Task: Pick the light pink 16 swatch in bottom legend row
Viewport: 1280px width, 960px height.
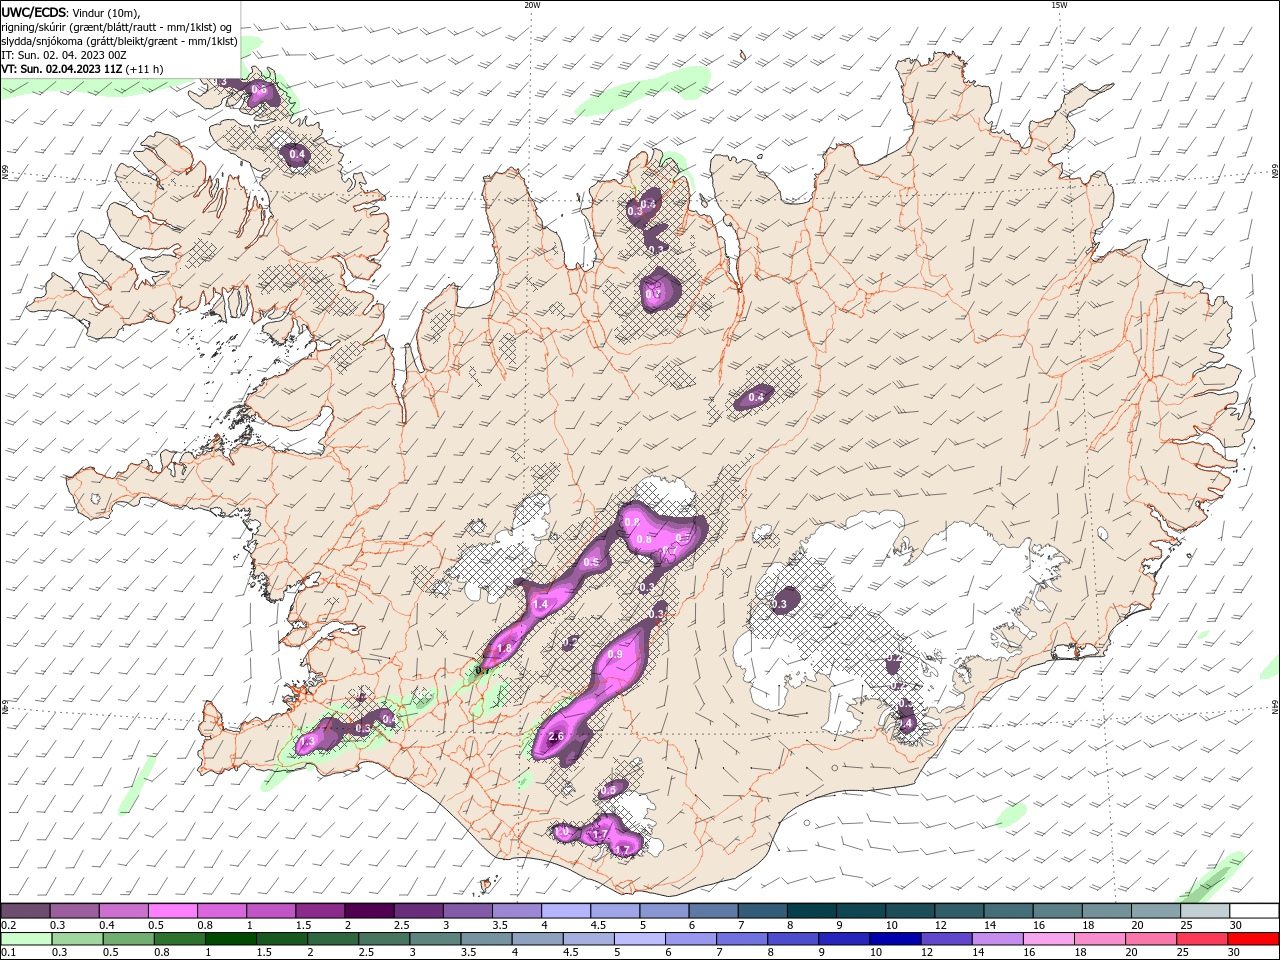Action: (1049, 939)
